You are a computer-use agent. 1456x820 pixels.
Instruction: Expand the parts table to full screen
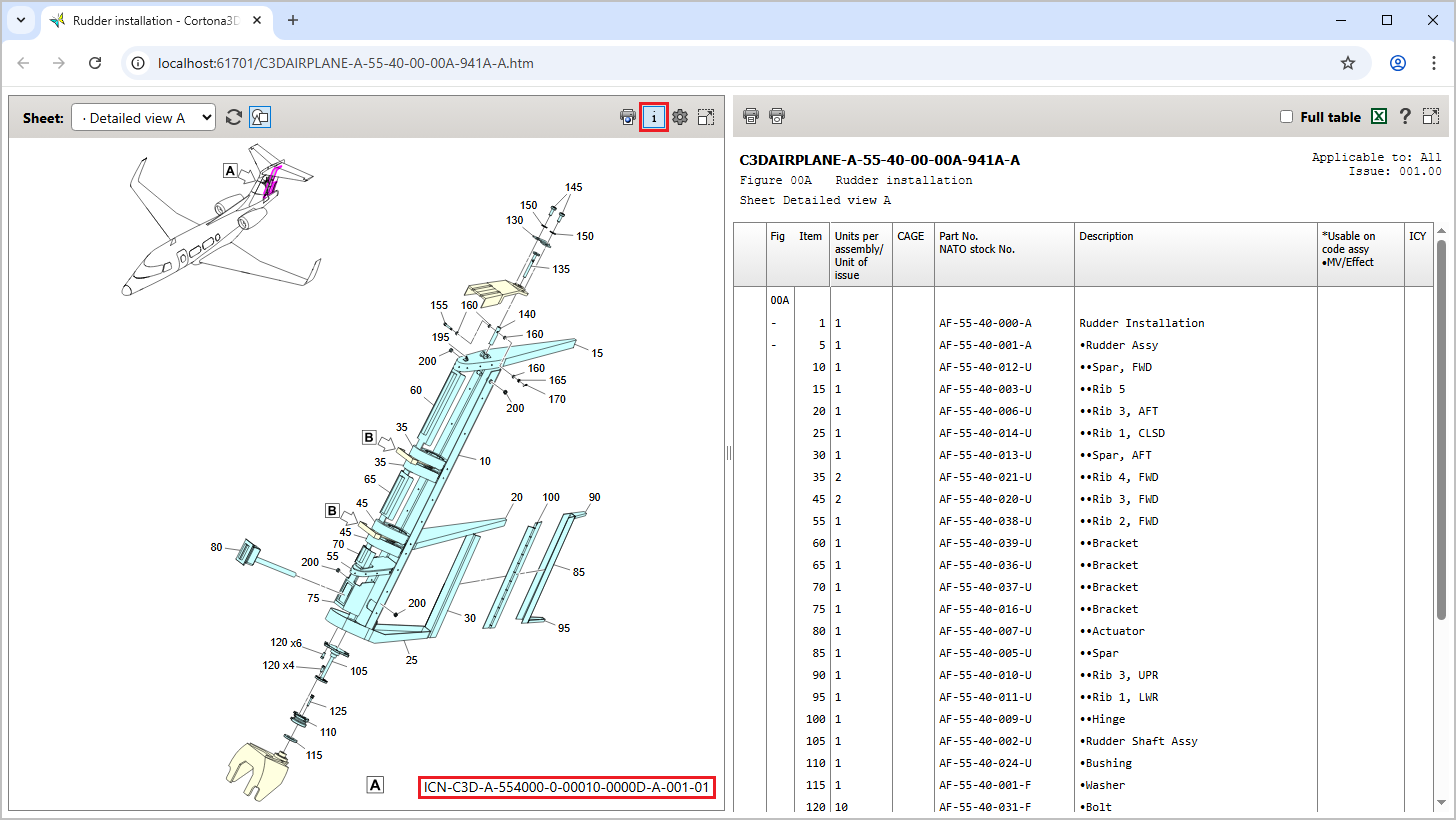1431,116
